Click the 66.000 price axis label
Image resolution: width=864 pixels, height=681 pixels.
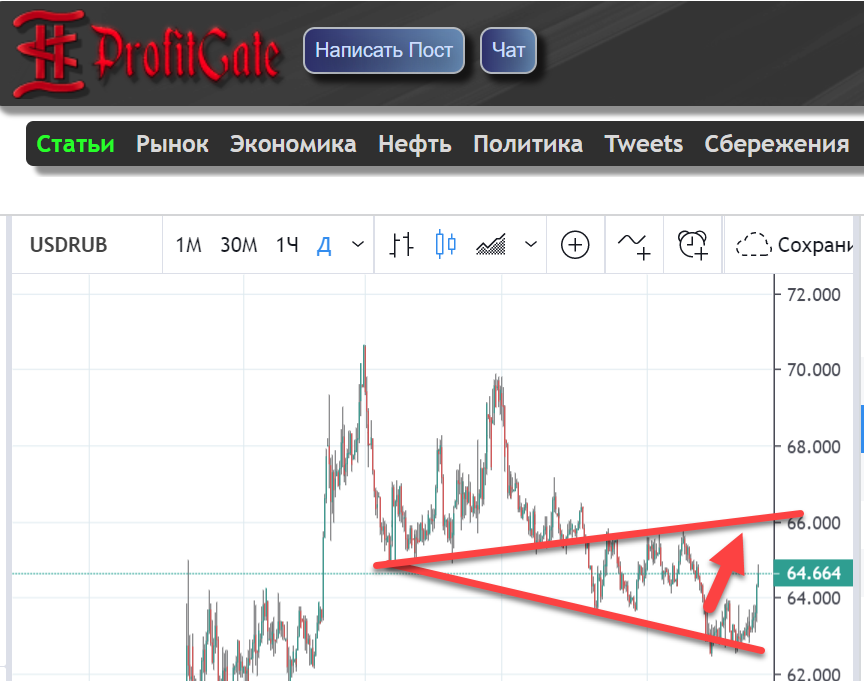point(813,522)
